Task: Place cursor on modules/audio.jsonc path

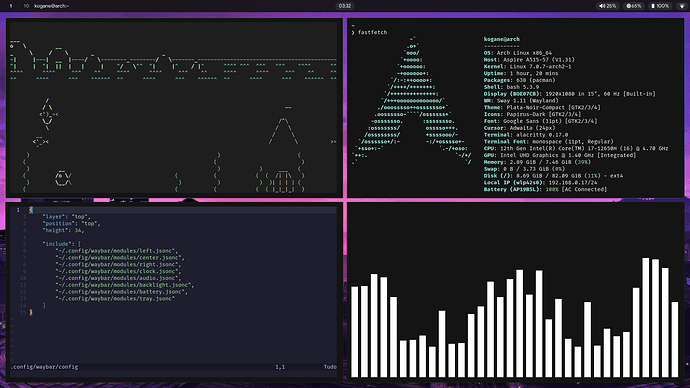Action: click(x=118, y=278)
